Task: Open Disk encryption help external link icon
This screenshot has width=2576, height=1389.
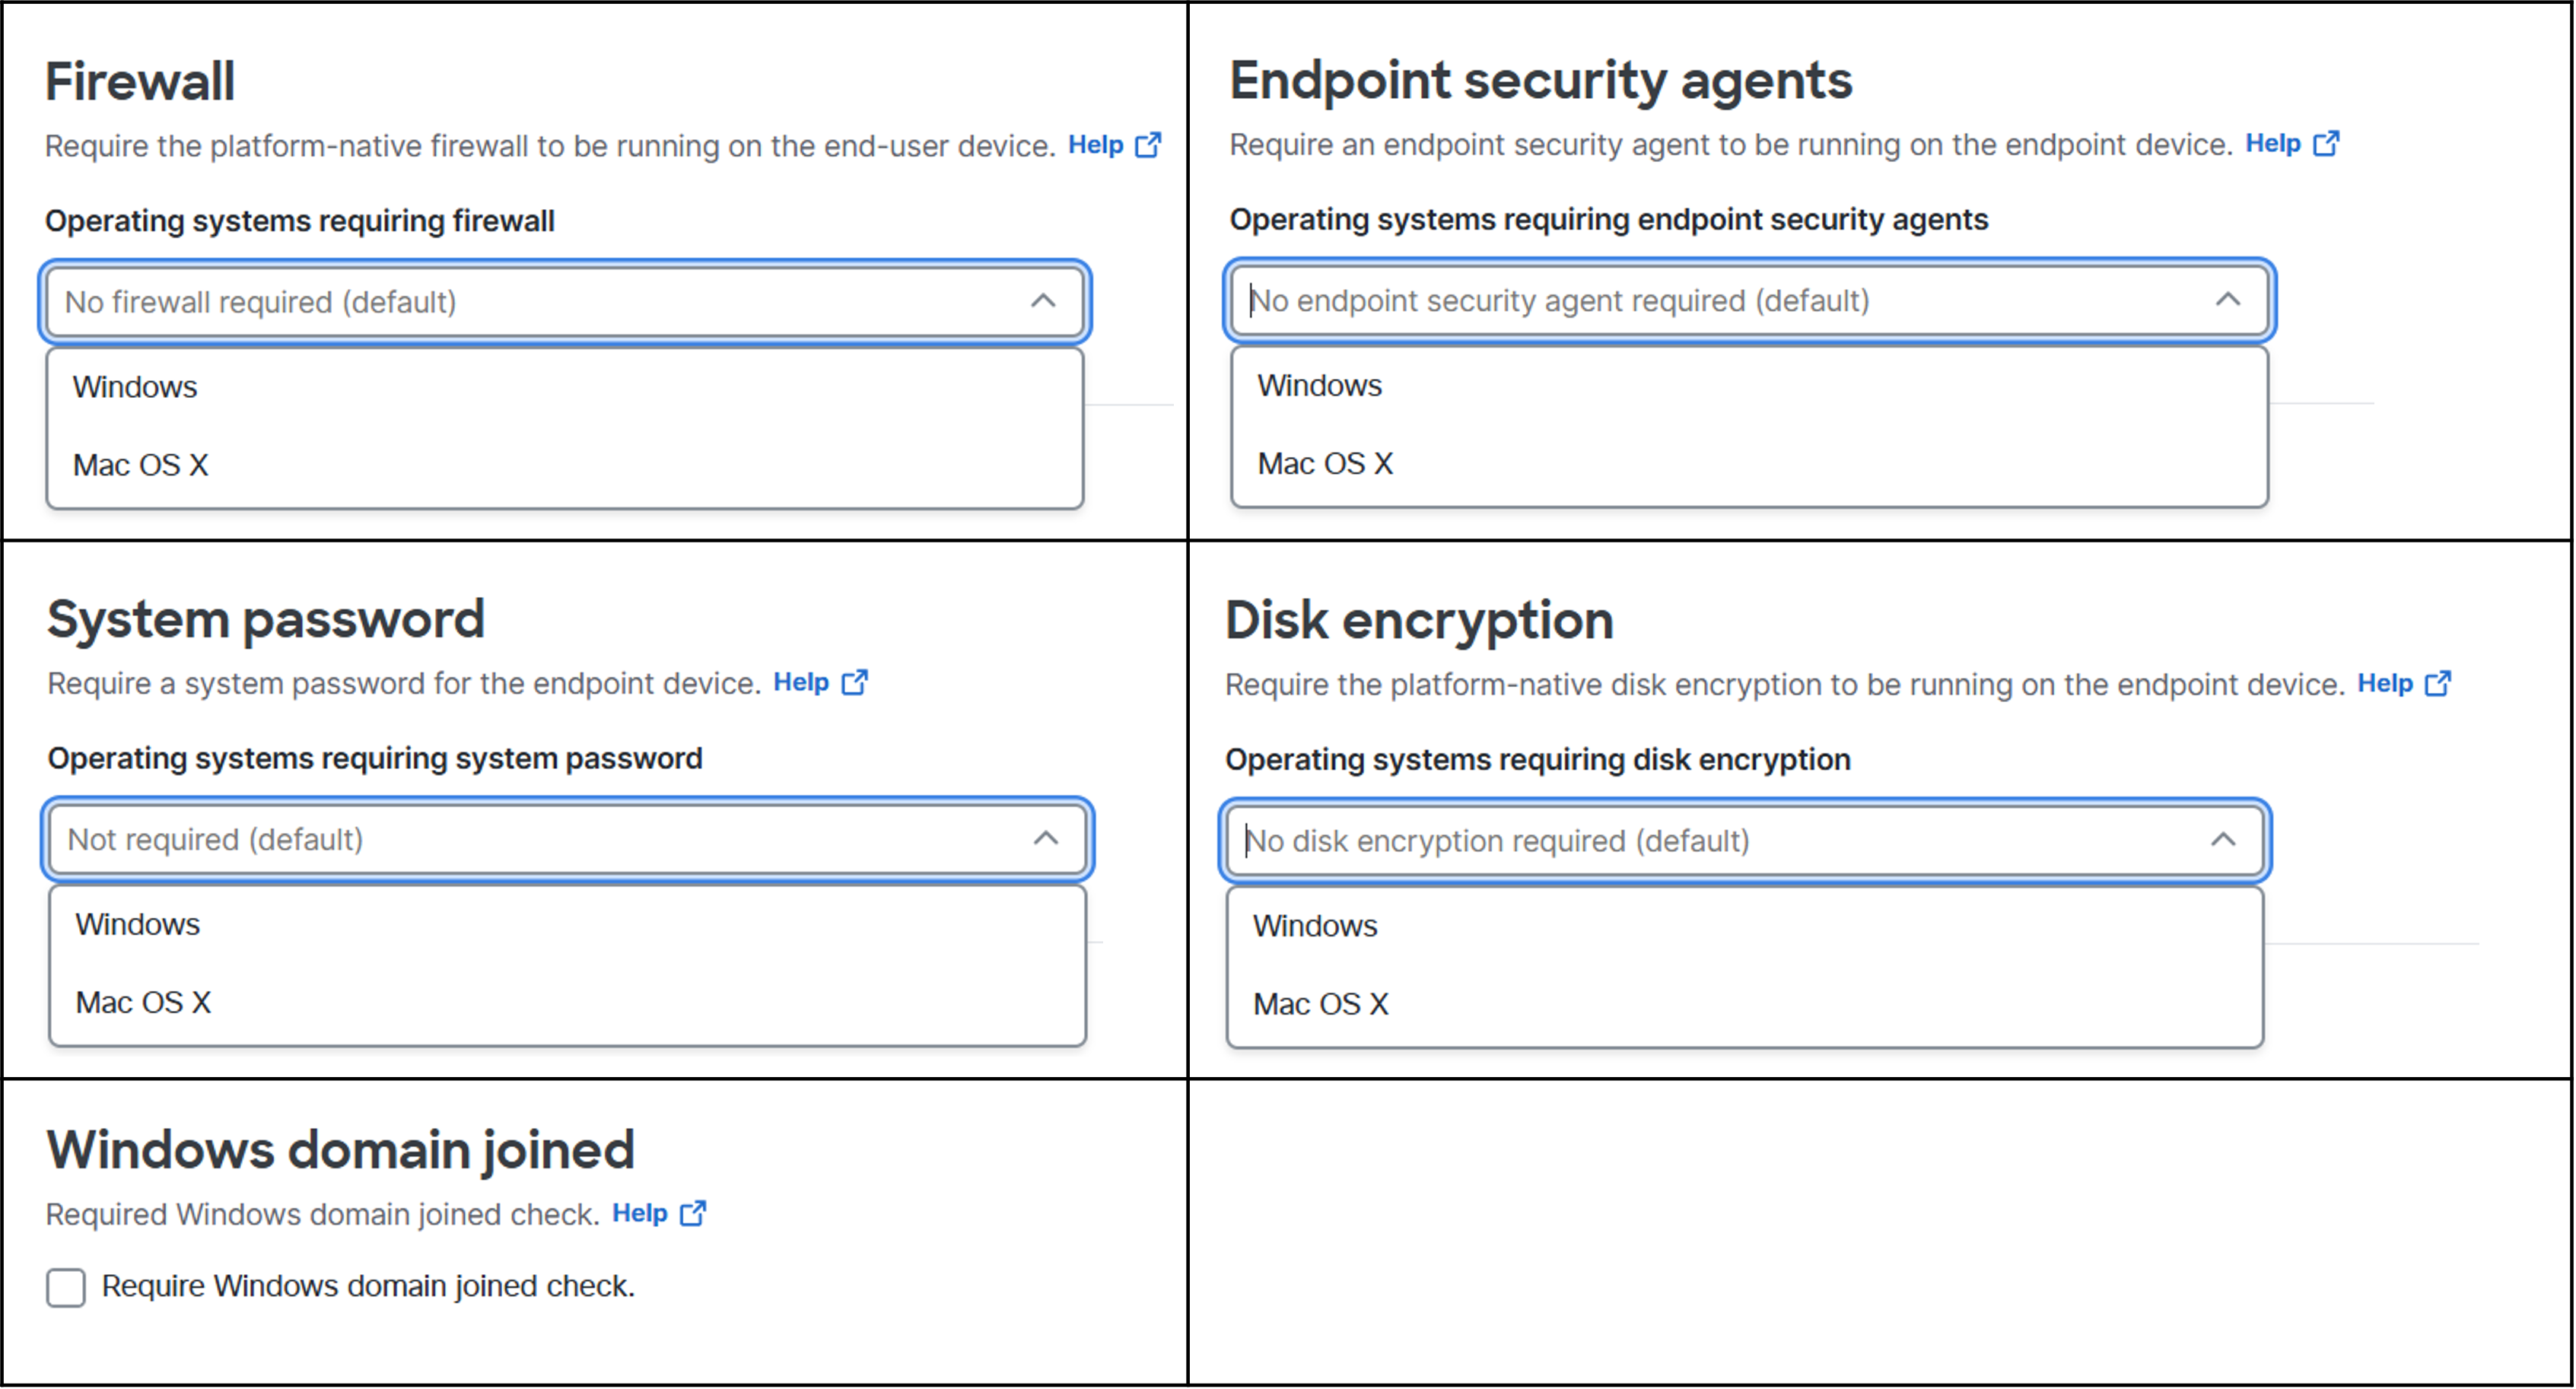Action: coord(2438,684)
